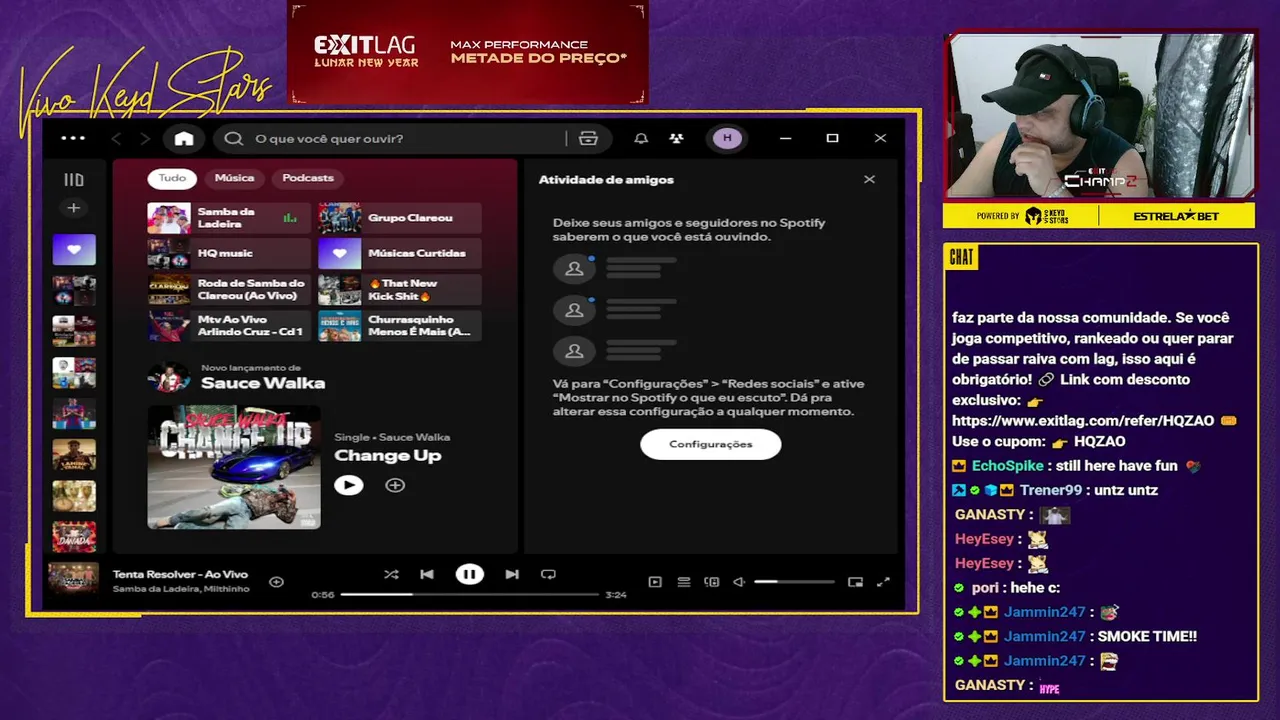Screen dimensions: 1280x720
Task: Add Change Up to library
Action: click(x=395, y=485)
